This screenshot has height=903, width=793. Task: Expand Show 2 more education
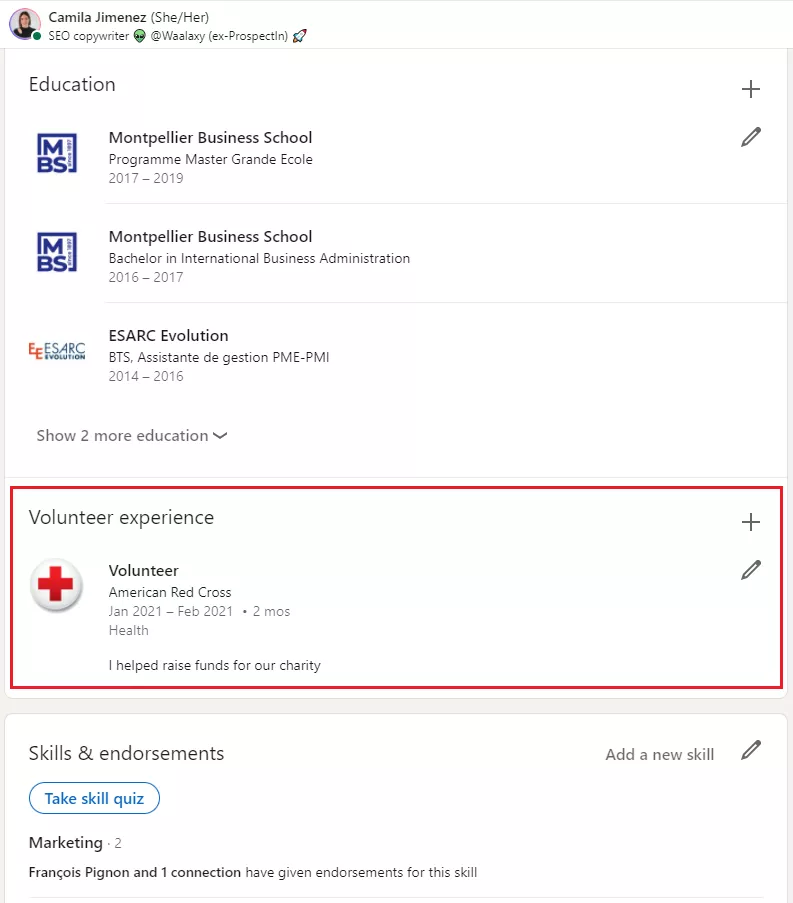[x=131, y=436]
